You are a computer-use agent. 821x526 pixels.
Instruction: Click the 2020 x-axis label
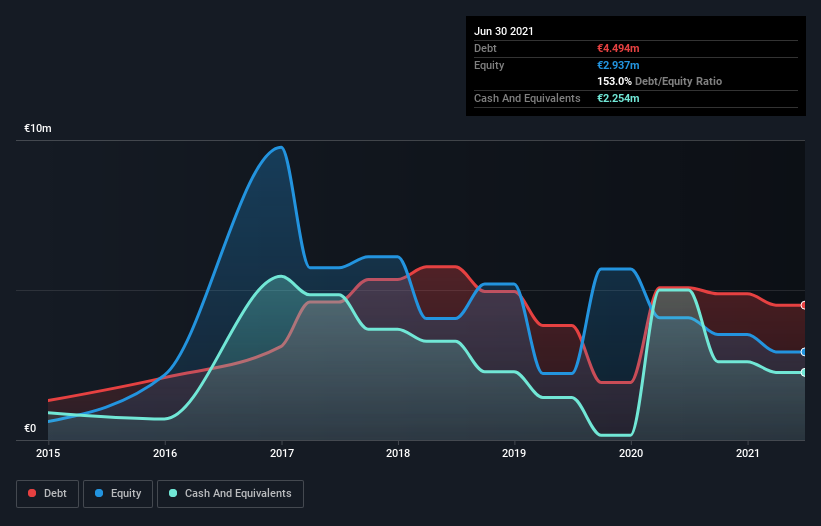click(x=631, y=453)
